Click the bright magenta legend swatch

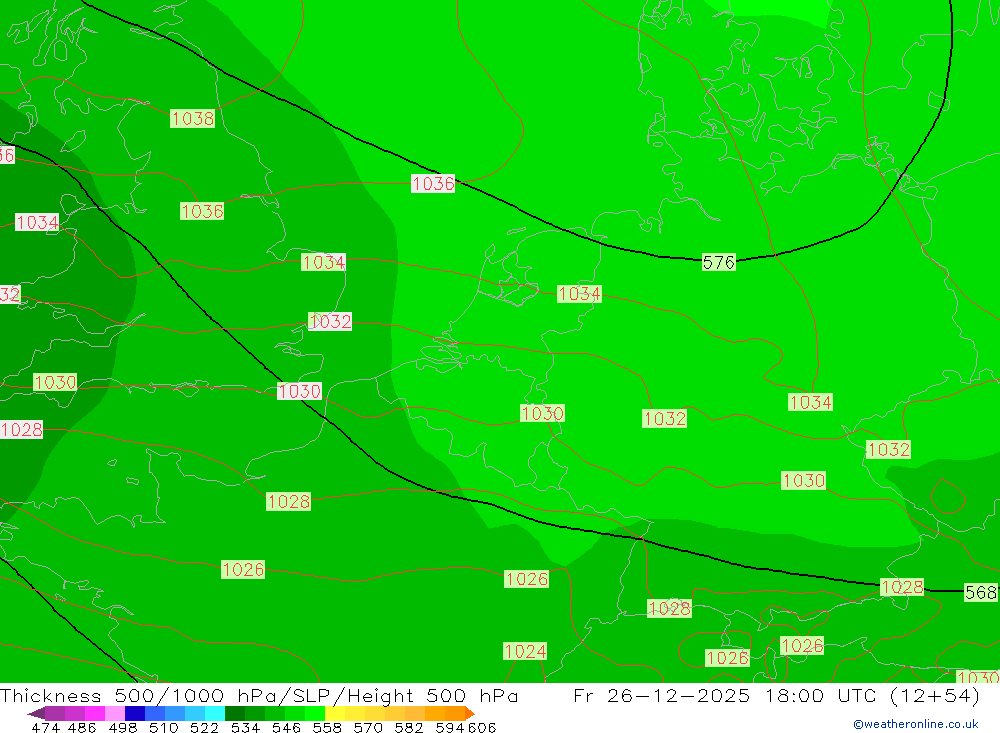tap(95, 713)
